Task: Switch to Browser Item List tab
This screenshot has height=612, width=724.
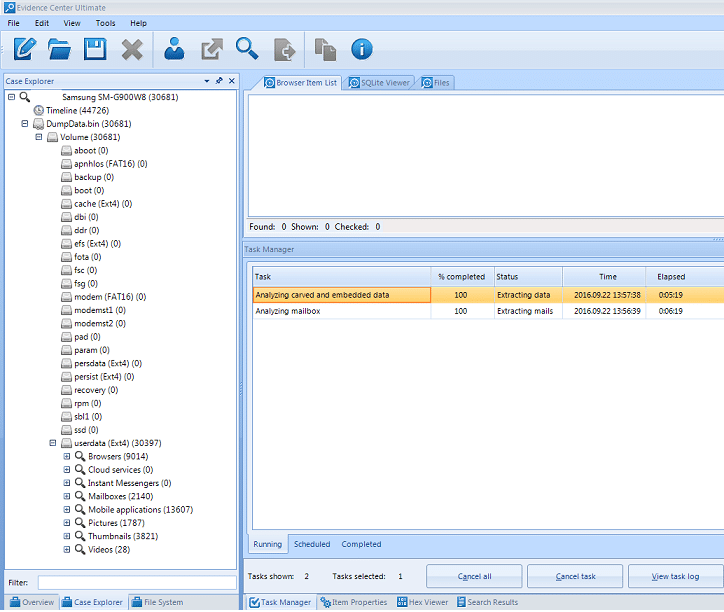Action: 301,83
